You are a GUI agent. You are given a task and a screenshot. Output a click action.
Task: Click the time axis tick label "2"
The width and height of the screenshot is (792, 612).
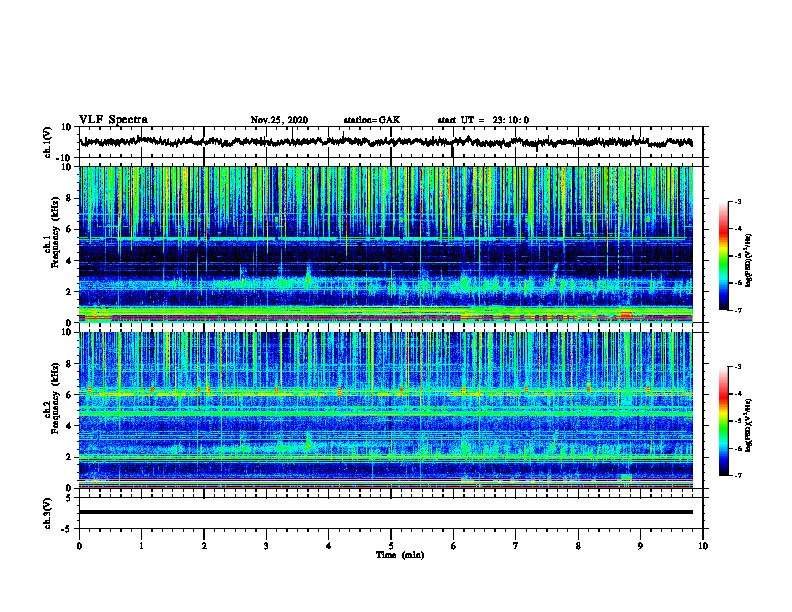pos(204,546)
